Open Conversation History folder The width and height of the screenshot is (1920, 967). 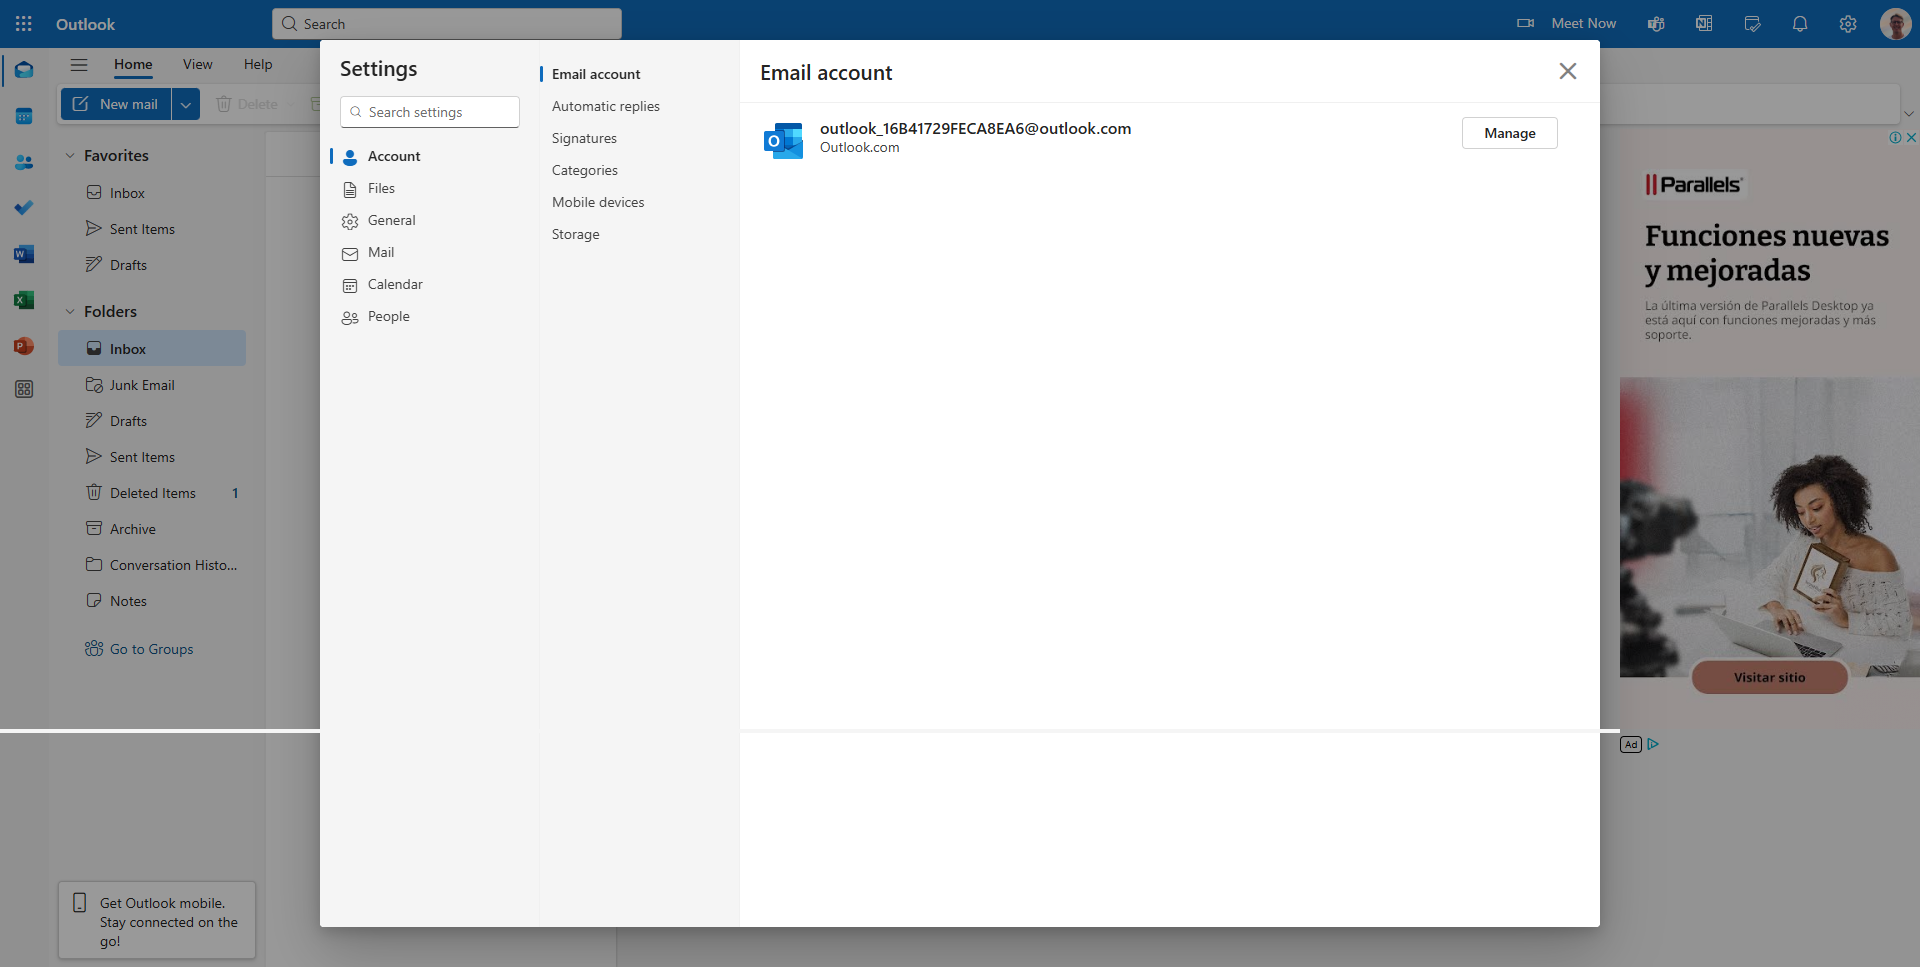tap(152, 565)
